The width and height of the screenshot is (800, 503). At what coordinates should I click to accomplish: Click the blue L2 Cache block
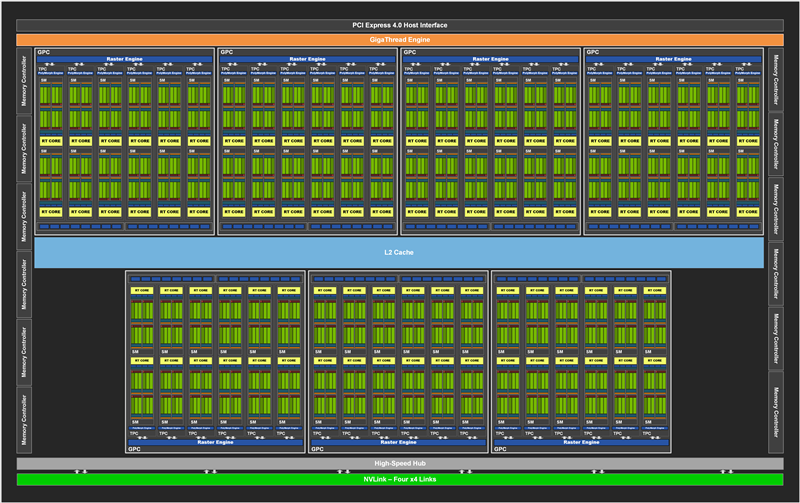tap(400, 252)
